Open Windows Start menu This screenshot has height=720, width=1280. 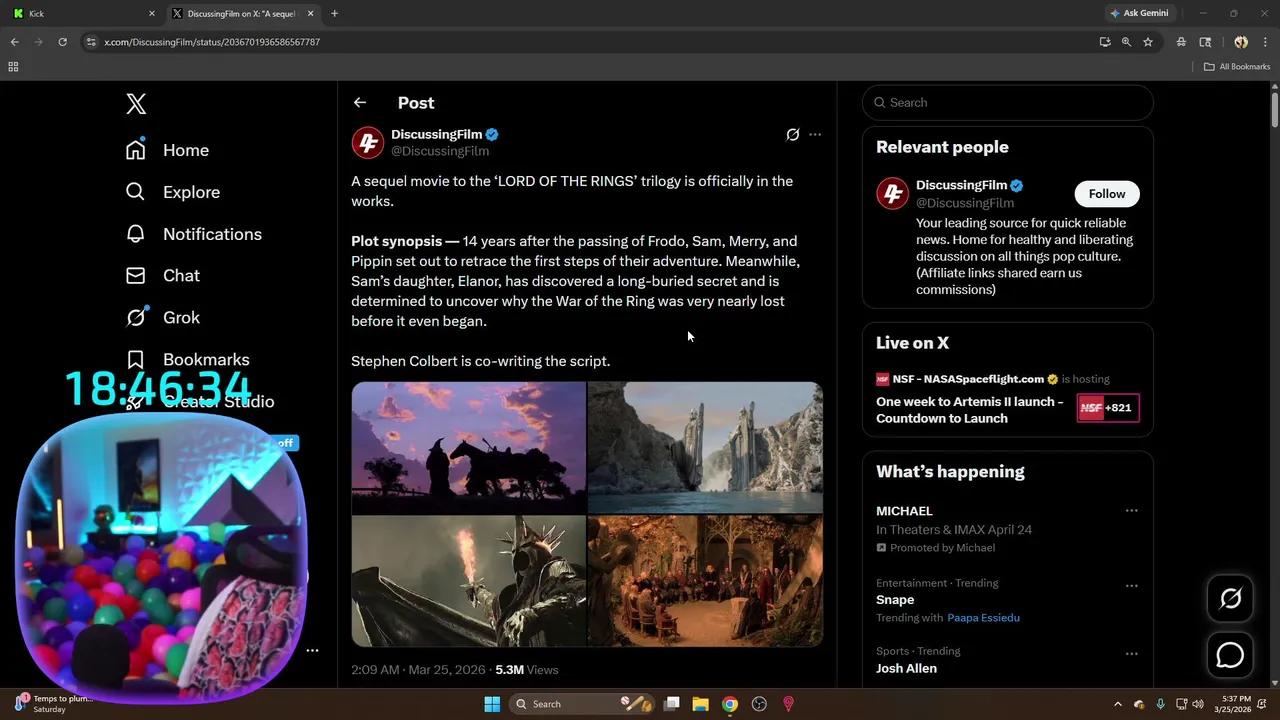(x=492, y=704)
